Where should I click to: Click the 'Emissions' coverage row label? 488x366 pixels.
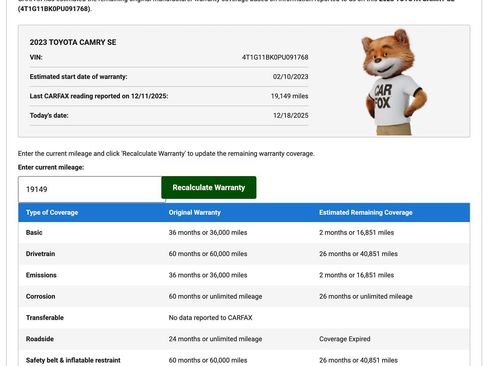click(x=41, y=275)
